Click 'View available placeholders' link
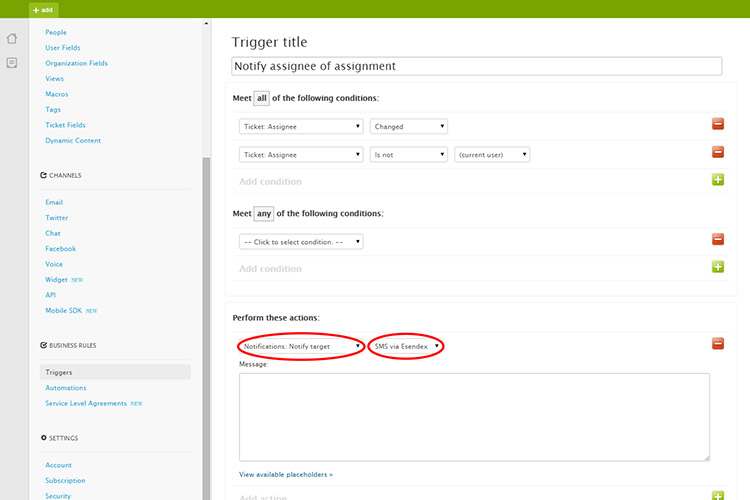 tap(286, 474)
